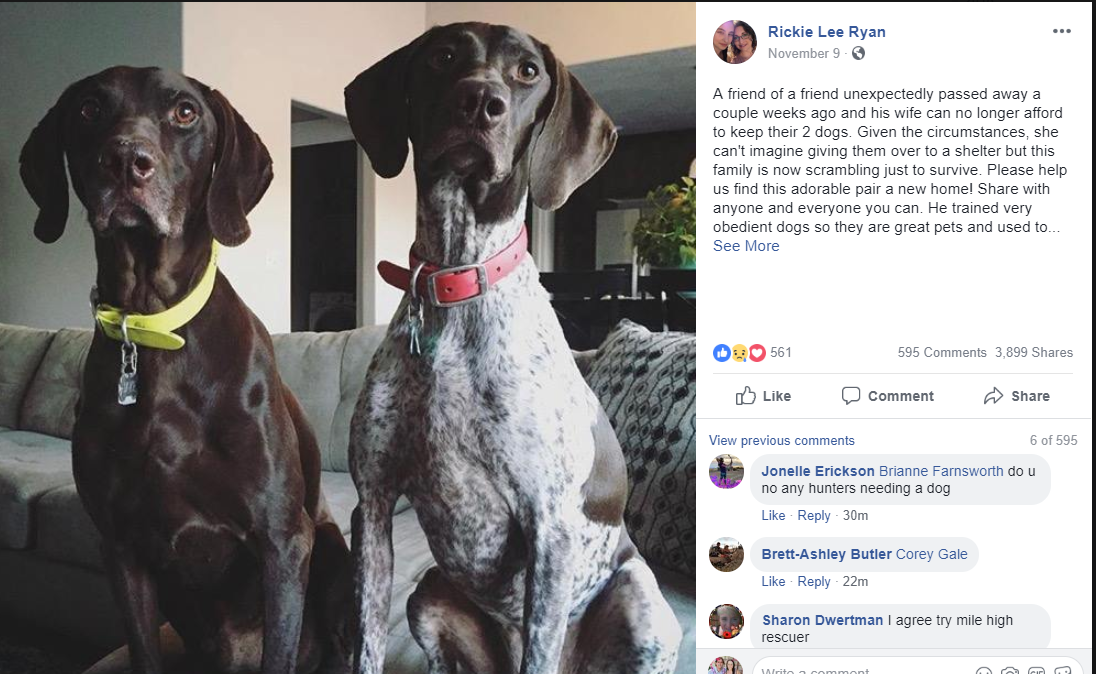Screen dimensions: 1096x674
Task: Click the sad face reaction icon
Action: [740, 353]
